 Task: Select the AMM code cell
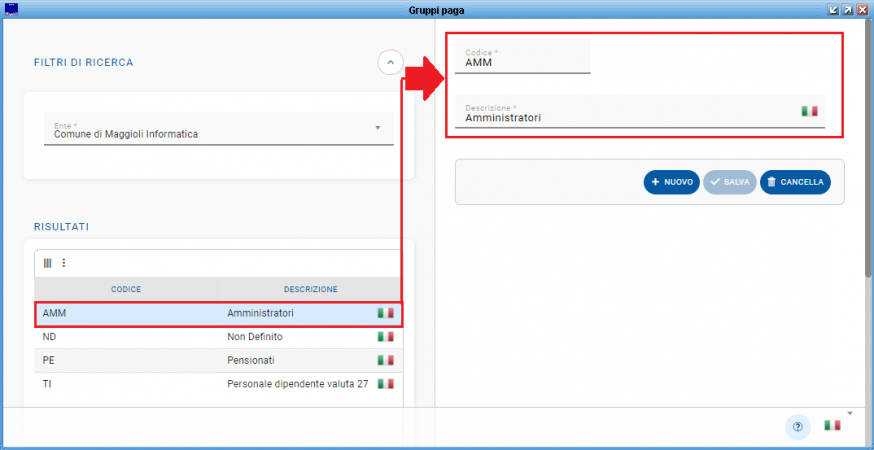click(126, 313)
